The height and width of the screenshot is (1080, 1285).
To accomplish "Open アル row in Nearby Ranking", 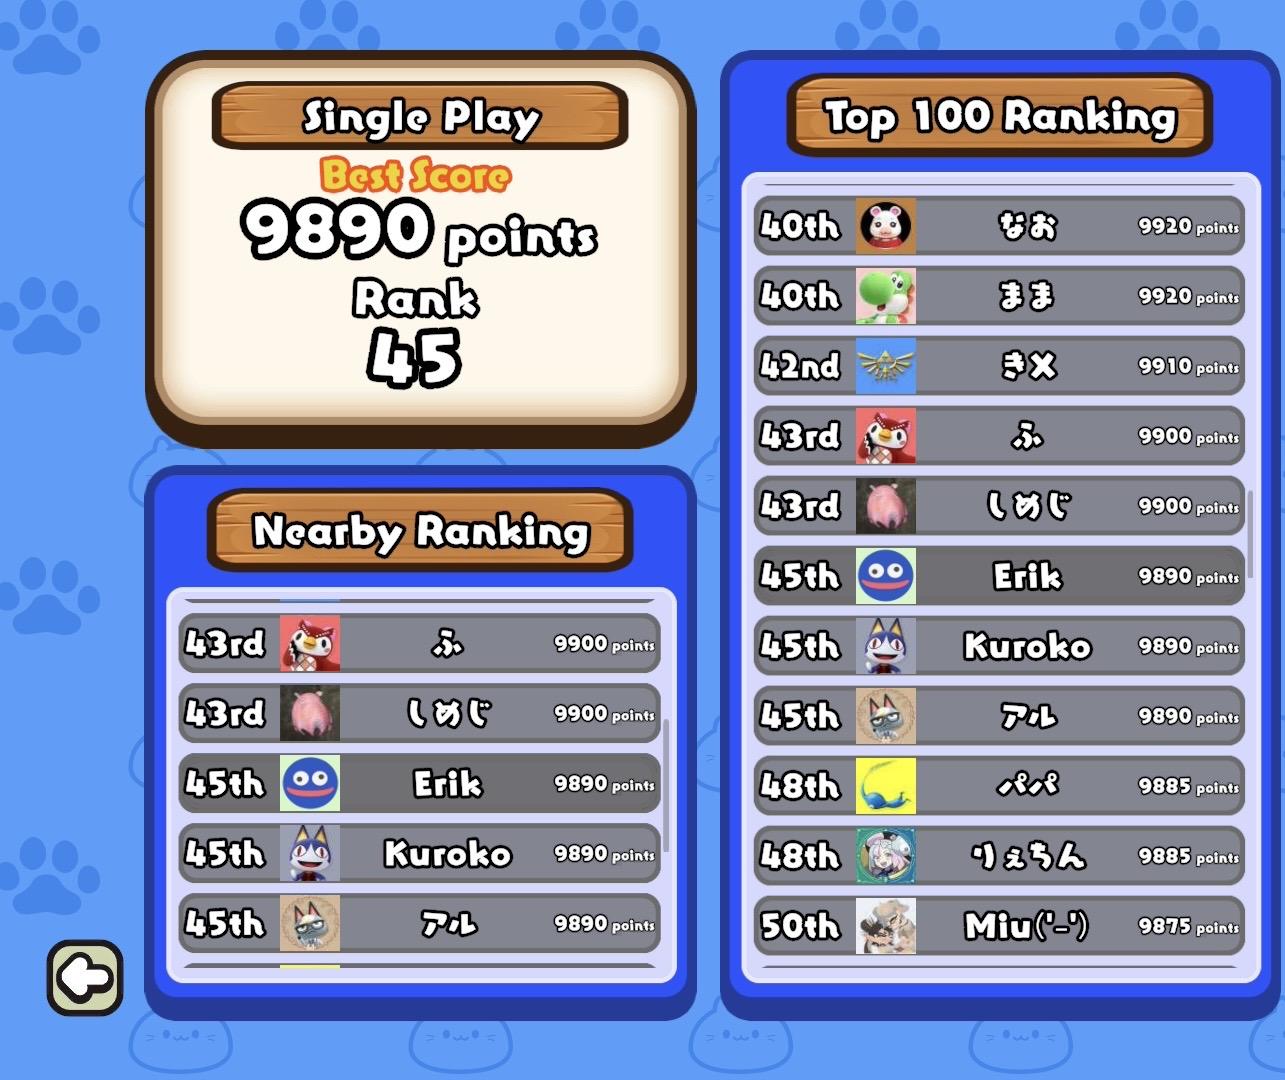I will click(419, 923).
